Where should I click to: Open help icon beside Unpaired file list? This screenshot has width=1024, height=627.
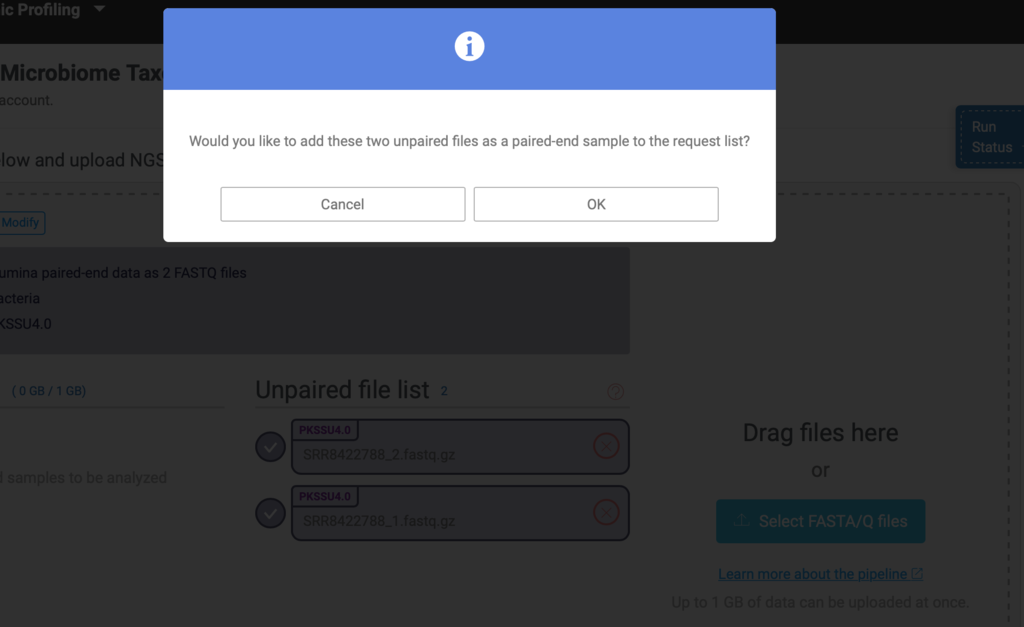pos(615,391)
